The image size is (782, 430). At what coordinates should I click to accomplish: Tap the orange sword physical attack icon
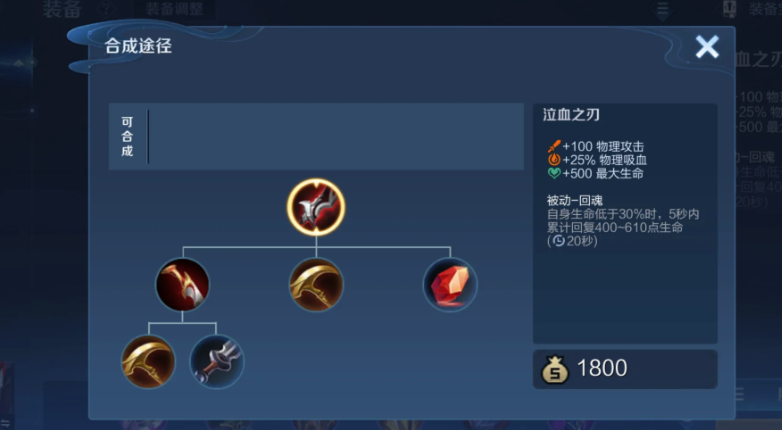point(554,146)
